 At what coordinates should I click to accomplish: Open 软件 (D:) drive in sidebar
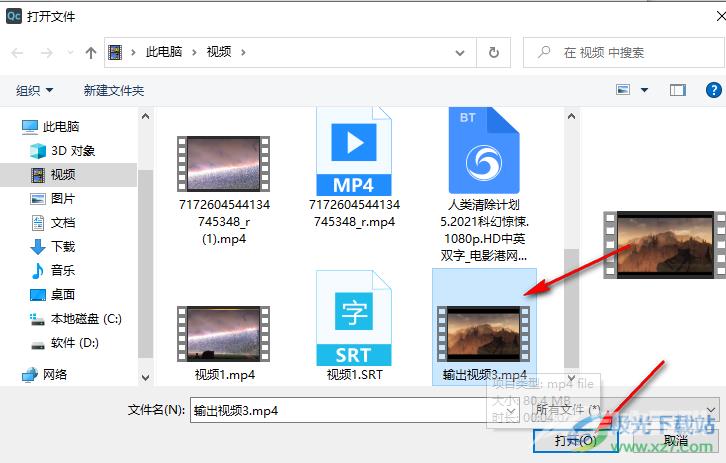click(x=64, y=343)
